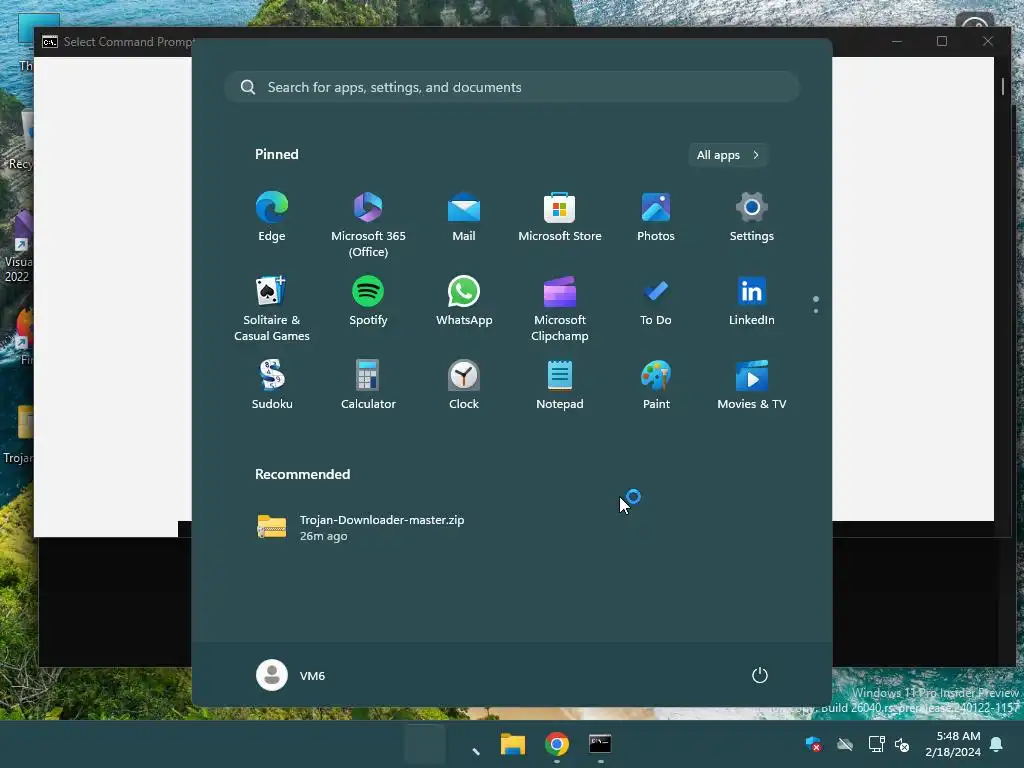1024x768 pixels.
Task: Open Settings from pinned apps
Action: coord(752,217)
